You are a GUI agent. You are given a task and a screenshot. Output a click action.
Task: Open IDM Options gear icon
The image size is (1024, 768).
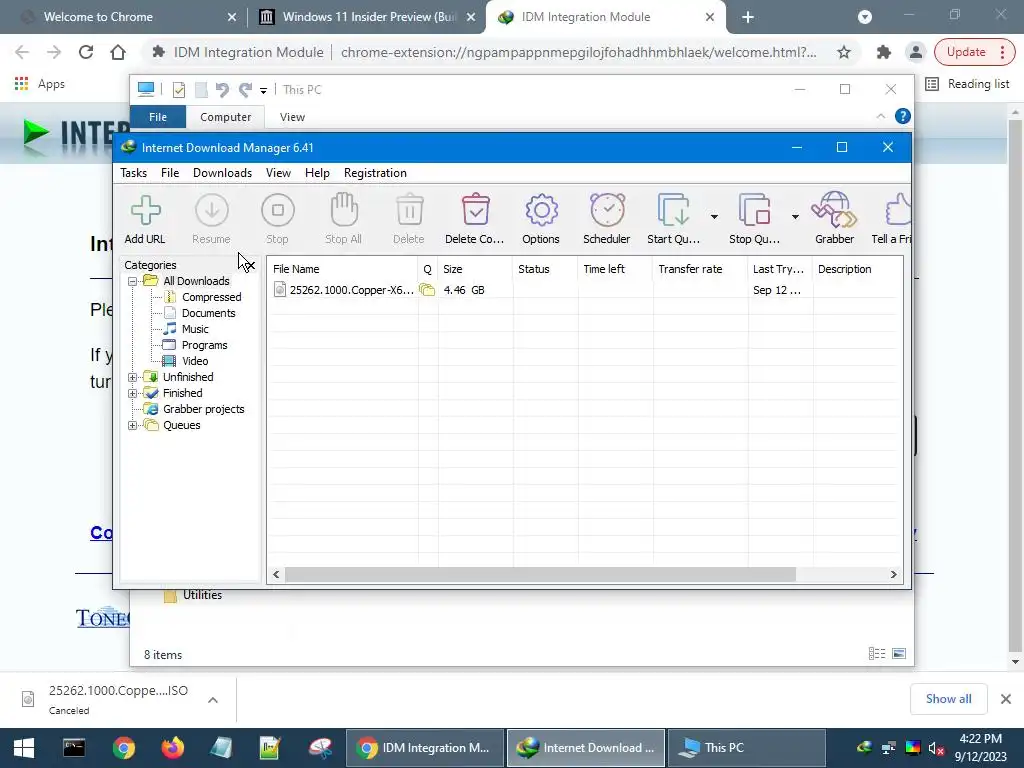click(541, 210)
